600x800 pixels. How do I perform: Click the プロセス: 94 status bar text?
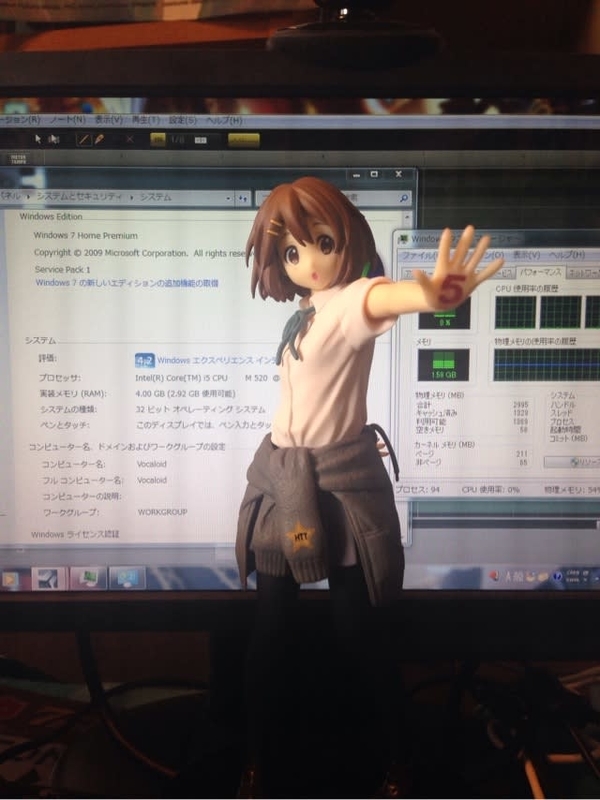point(418,489)
